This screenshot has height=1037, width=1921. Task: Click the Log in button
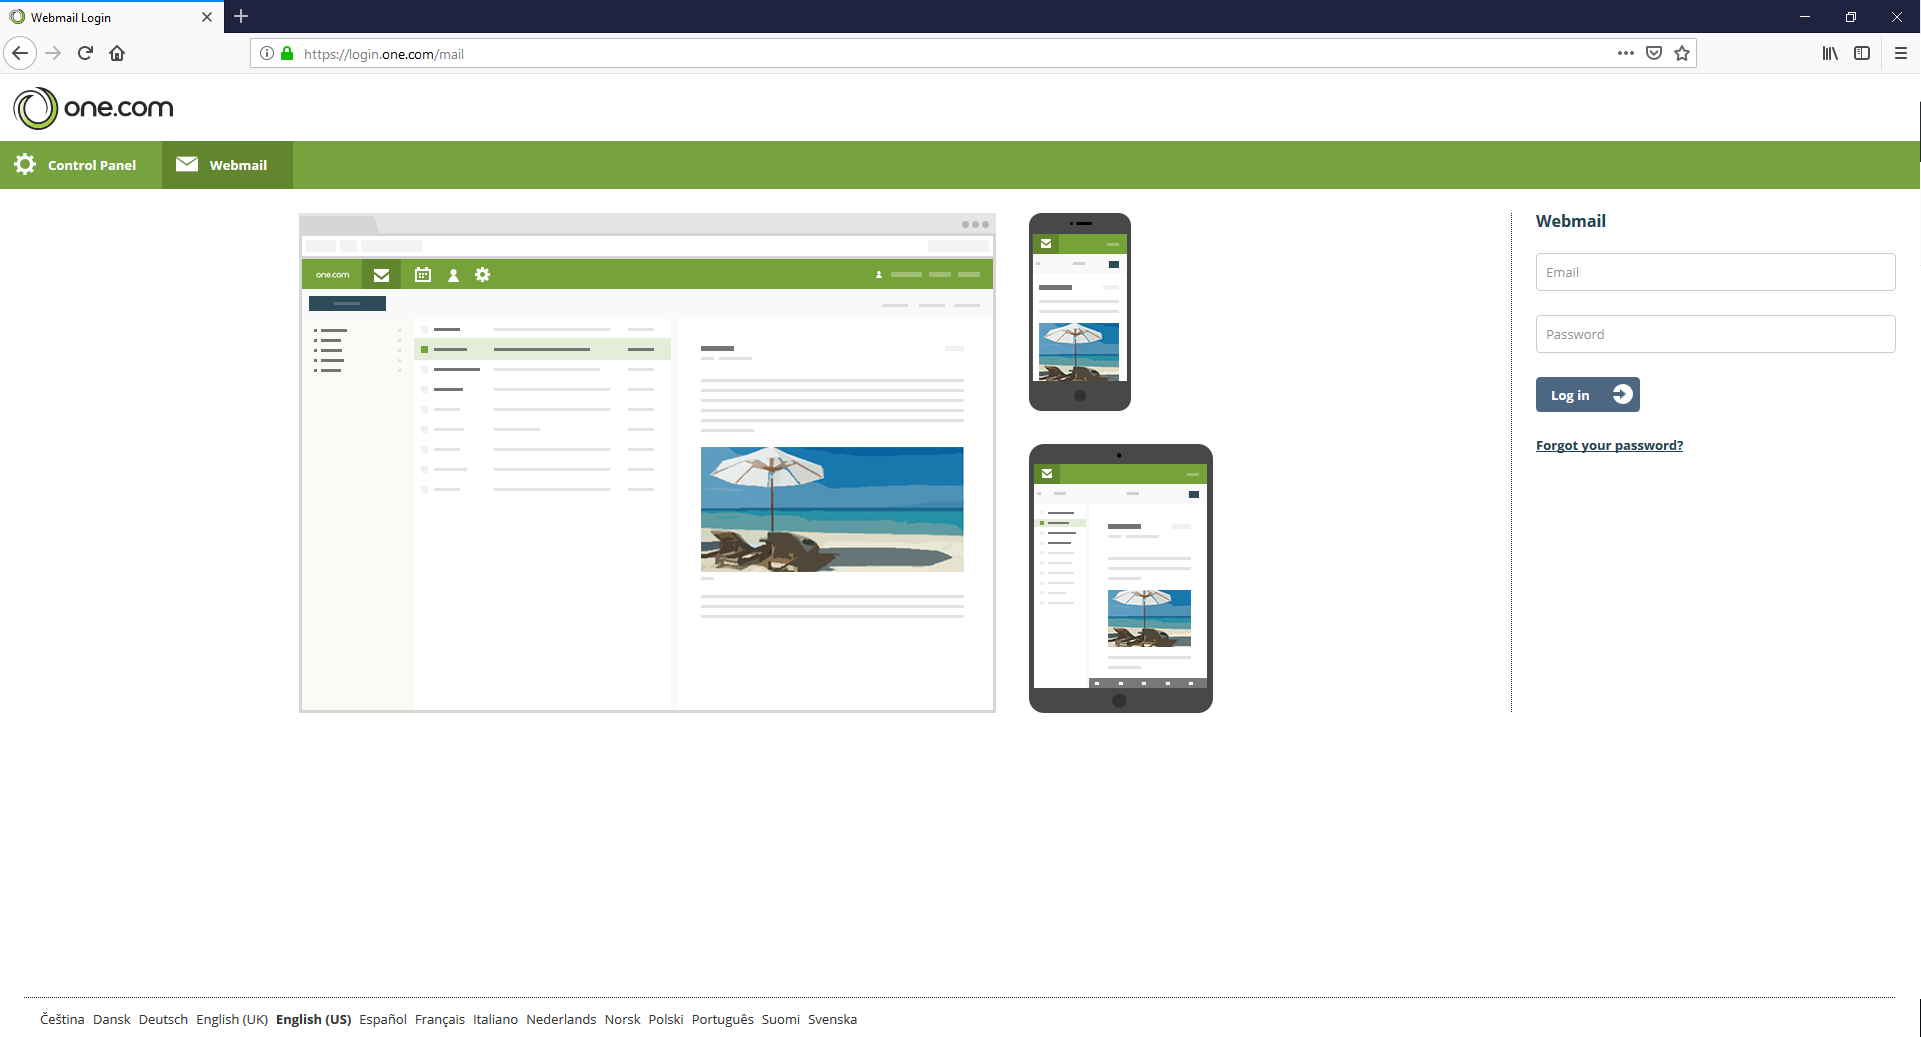pos(1588,394)
